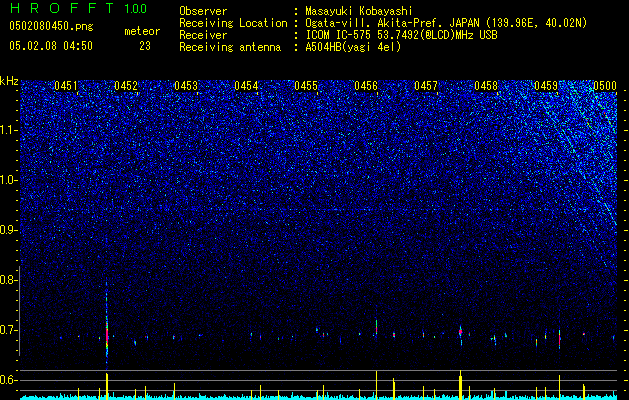The image size is (629, 400).
Task: Click the filename 0502080450.png
Action: click(51, 27)
